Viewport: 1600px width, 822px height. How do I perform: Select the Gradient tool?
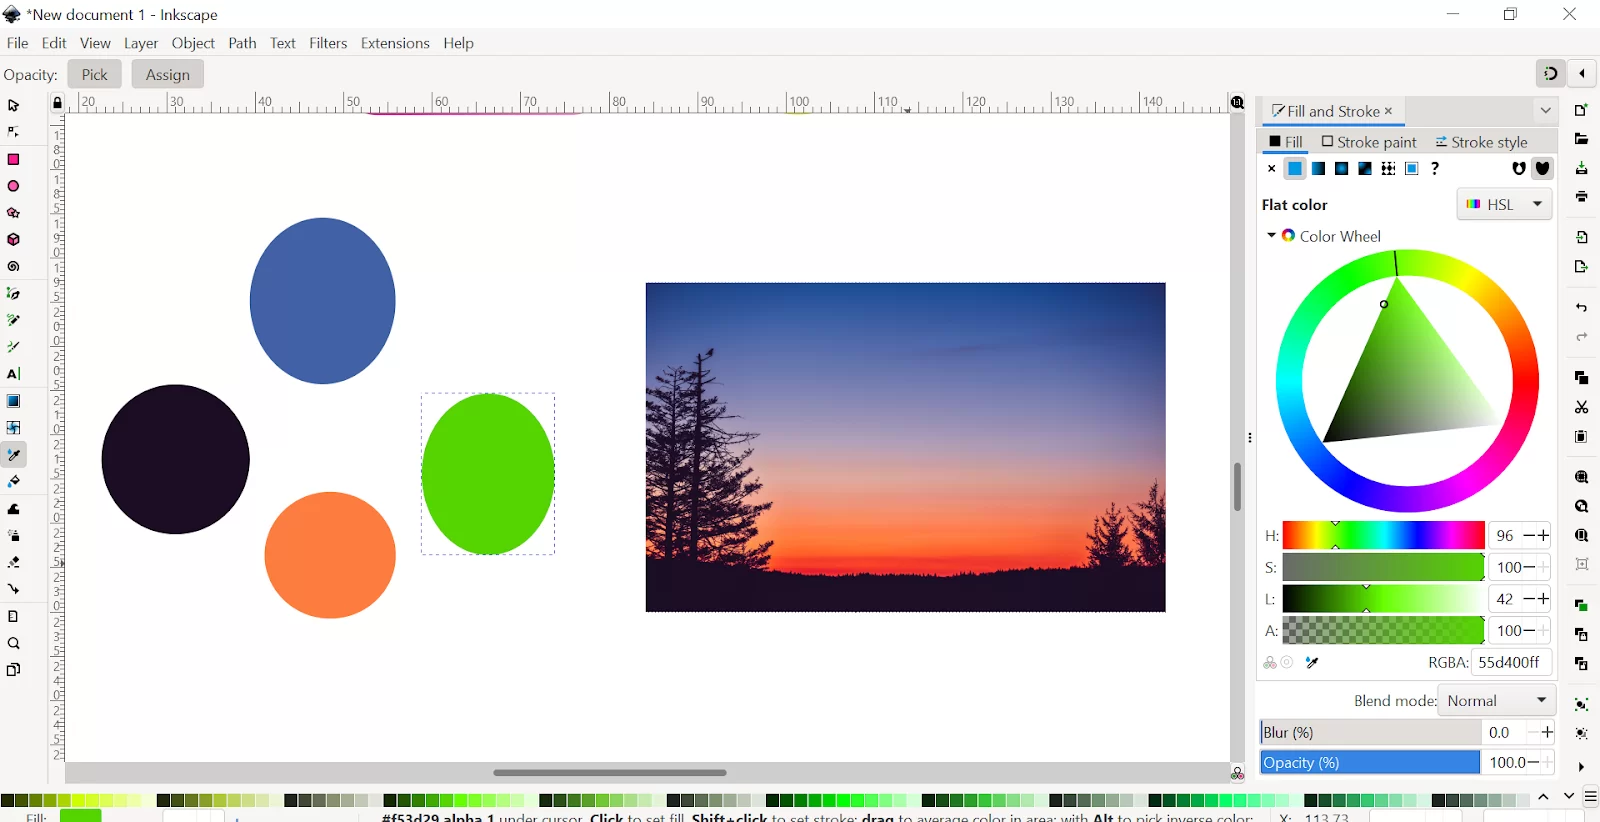point(14,401)
